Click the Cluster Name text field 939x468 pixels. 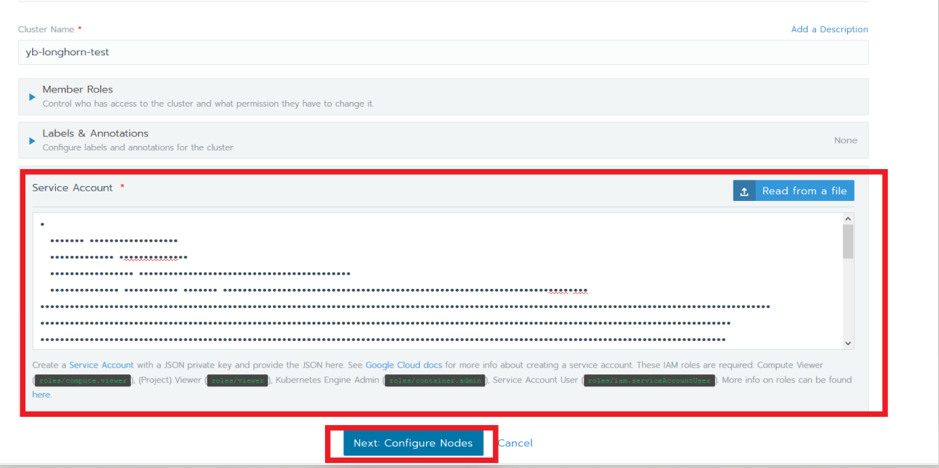pyautogui.click(x=442, y=53)
